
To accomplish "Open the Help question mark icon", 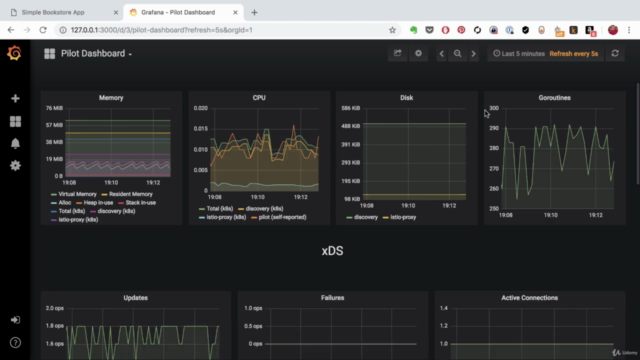I will [15, 342].
